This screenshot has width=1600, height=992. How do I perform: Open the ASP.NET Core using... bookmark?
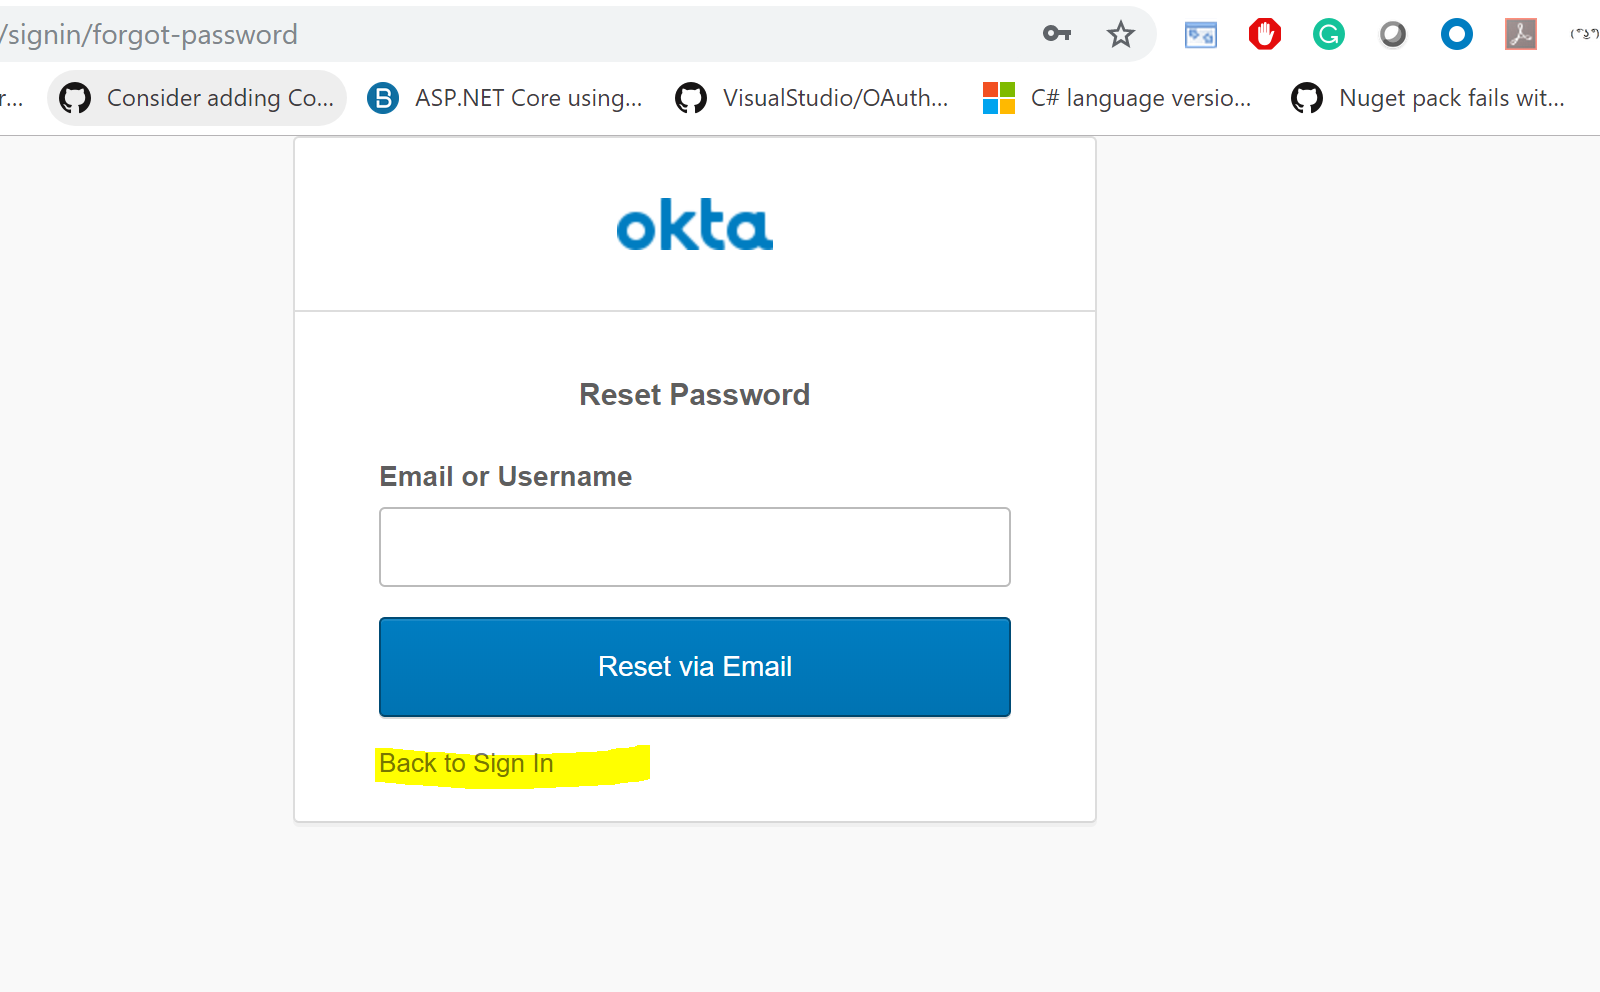[x=528, y=97]
